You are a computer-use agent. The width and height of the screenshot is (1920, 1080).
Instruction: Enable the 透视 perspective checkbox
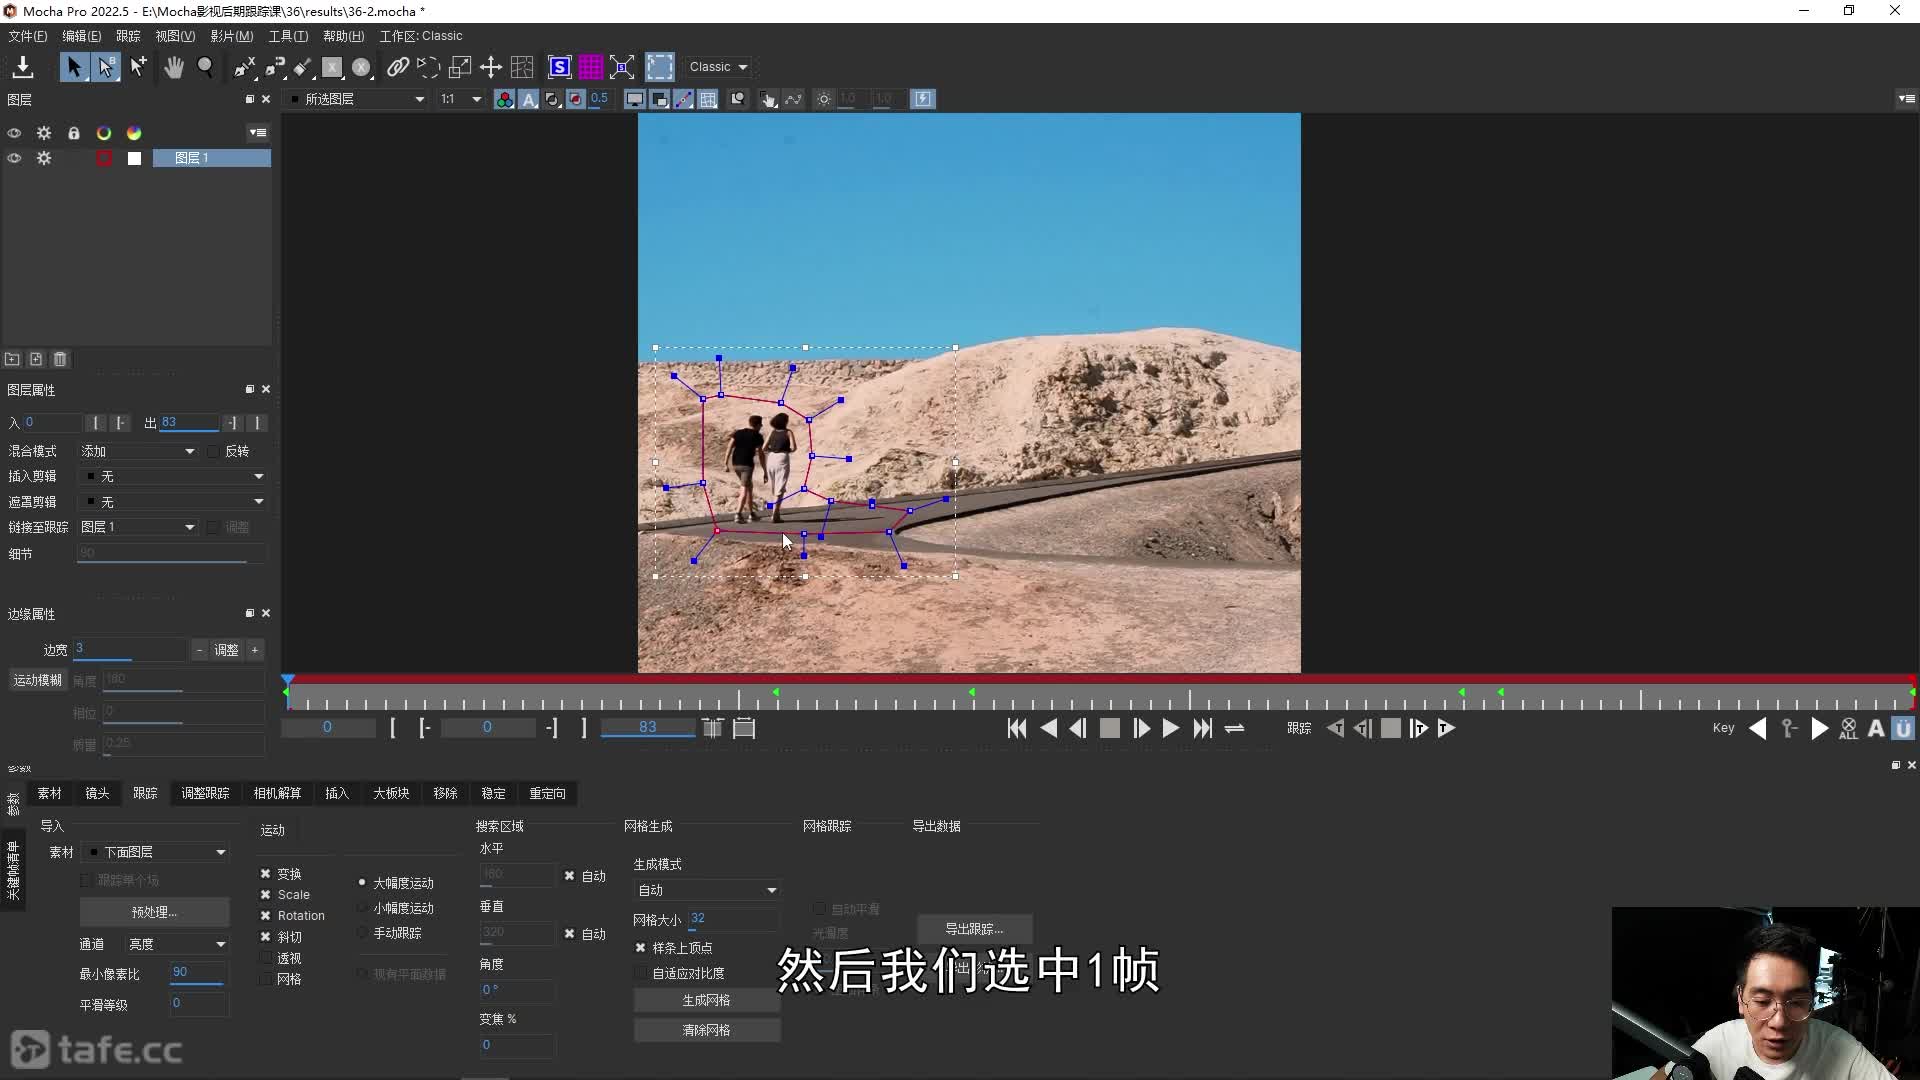pos(266,958)
